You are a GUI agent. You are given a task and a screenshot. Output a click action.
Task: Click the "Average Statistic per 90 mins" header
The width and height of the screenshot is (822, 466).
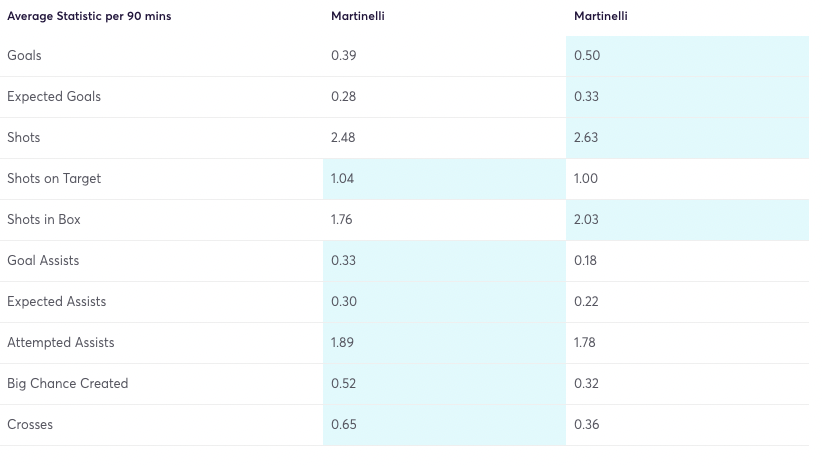point(89,16)
